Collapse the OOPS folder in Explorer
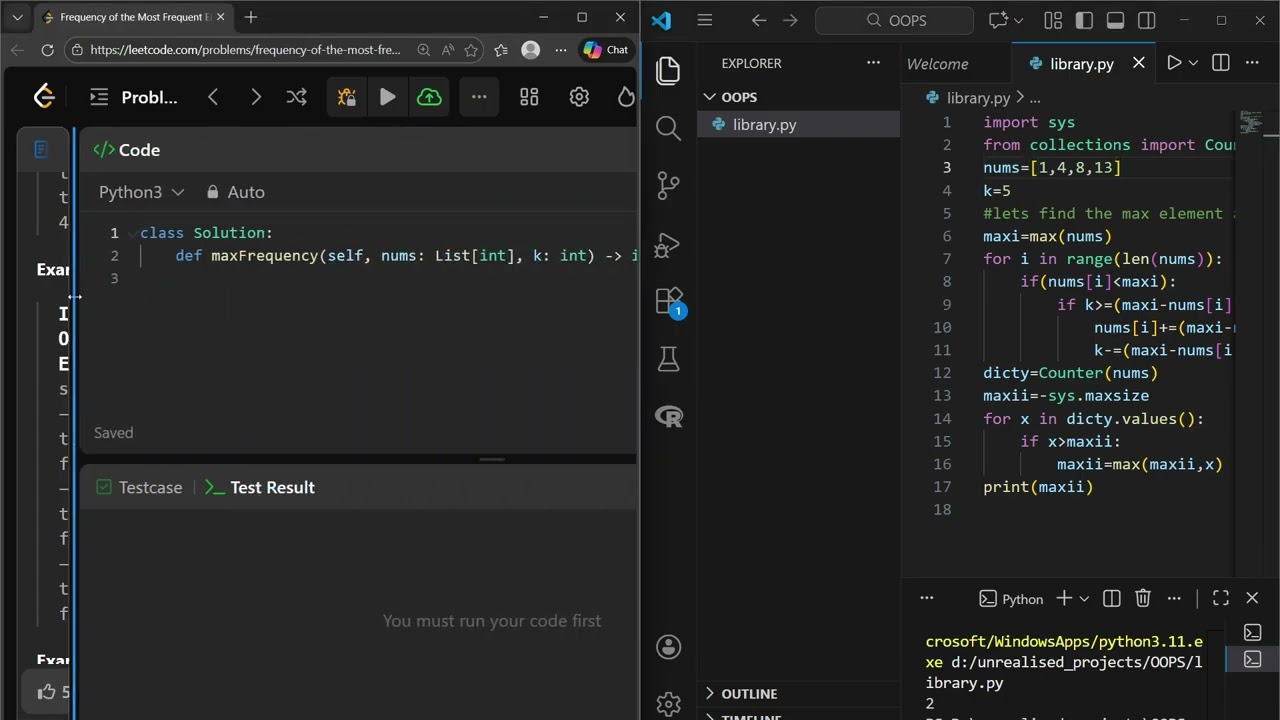 (731, 97)
